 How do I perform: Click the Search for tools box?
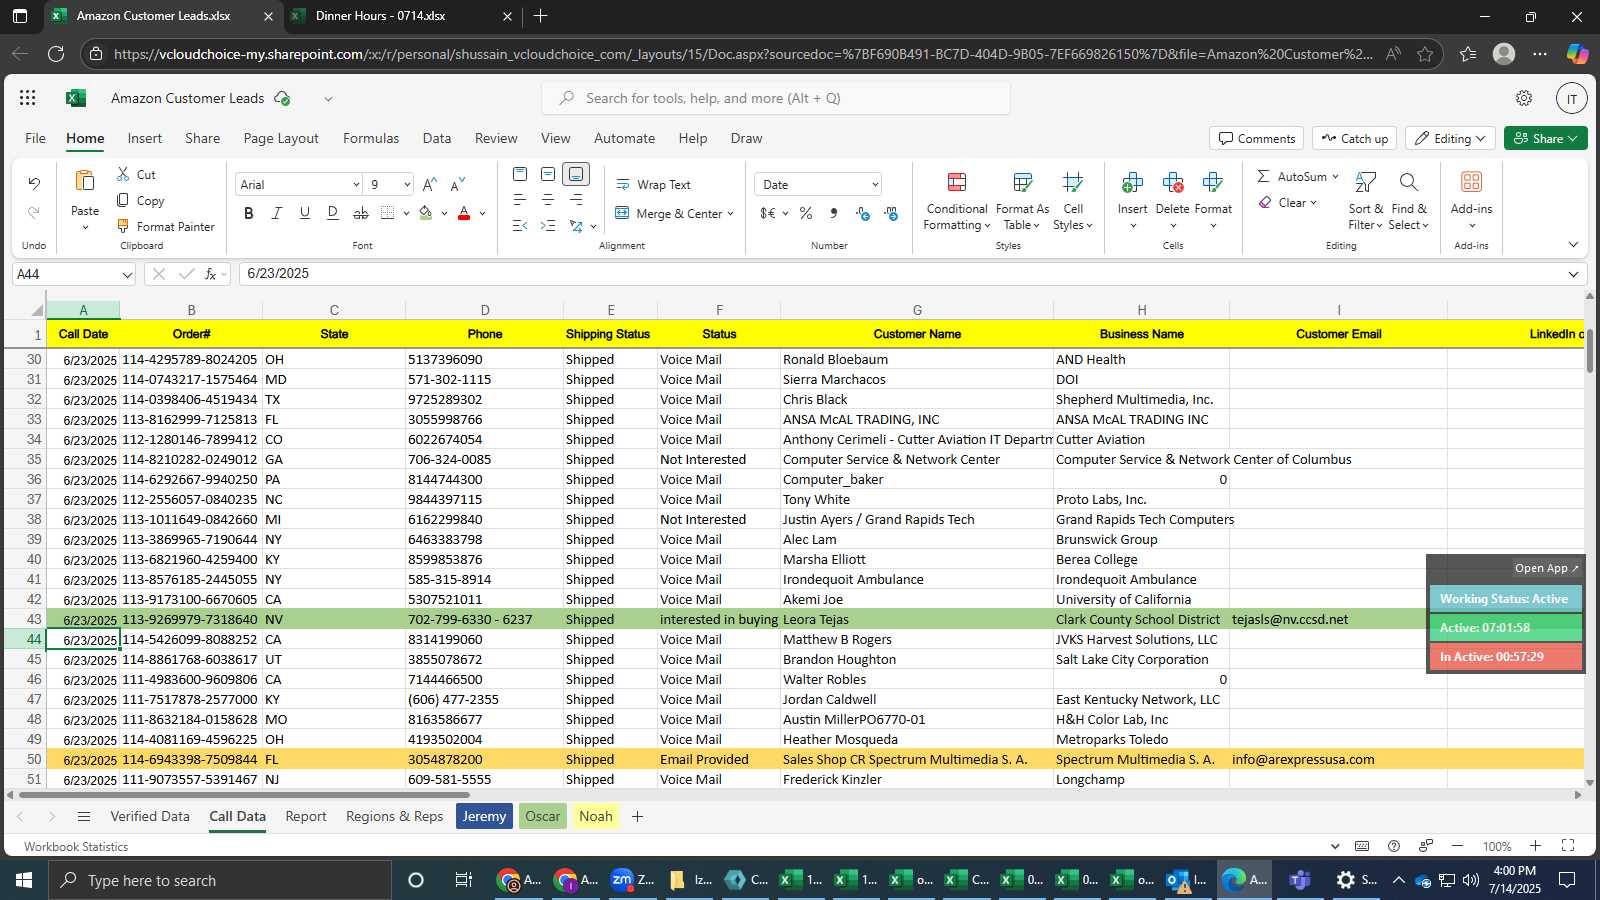click(x=776, y=98)
